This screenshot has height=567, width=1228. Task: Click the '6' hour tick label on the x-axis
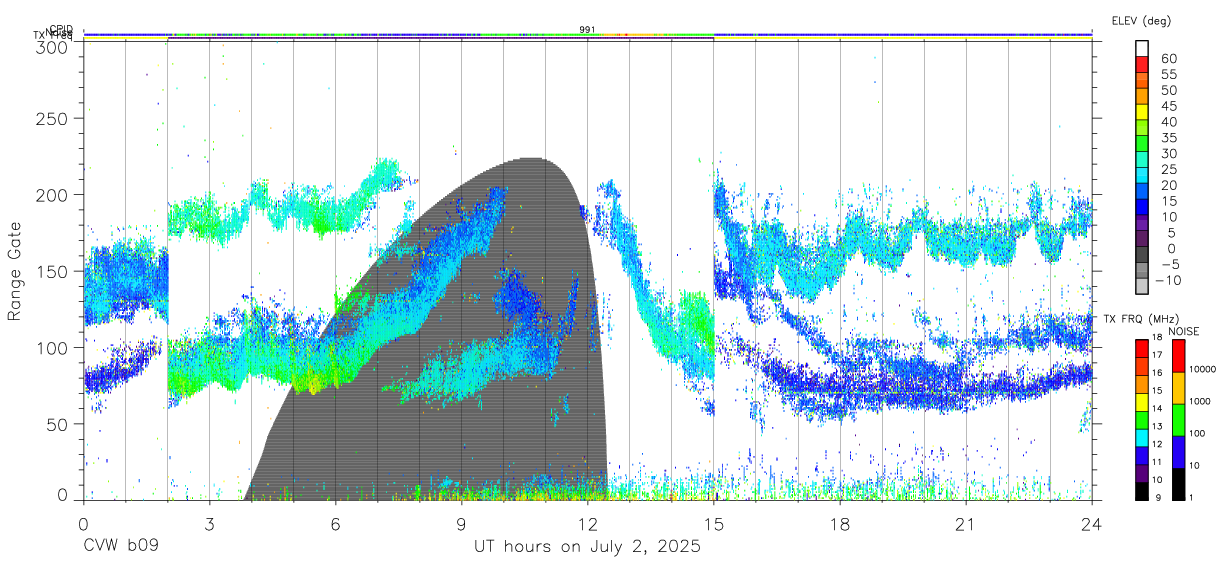tap(336, 525)
